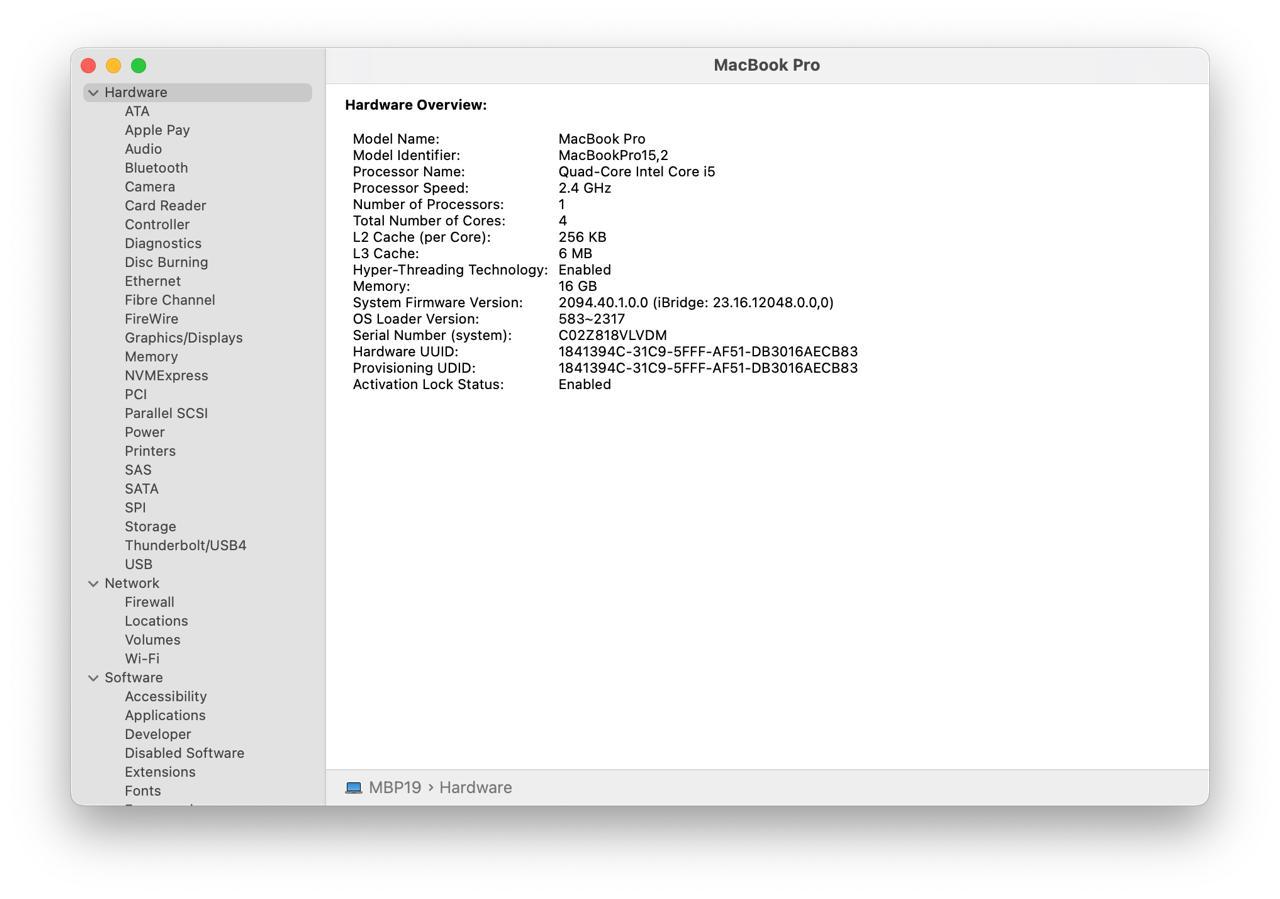
Task: Click MBP19 label in the path bar
Action: pos(395,788)
